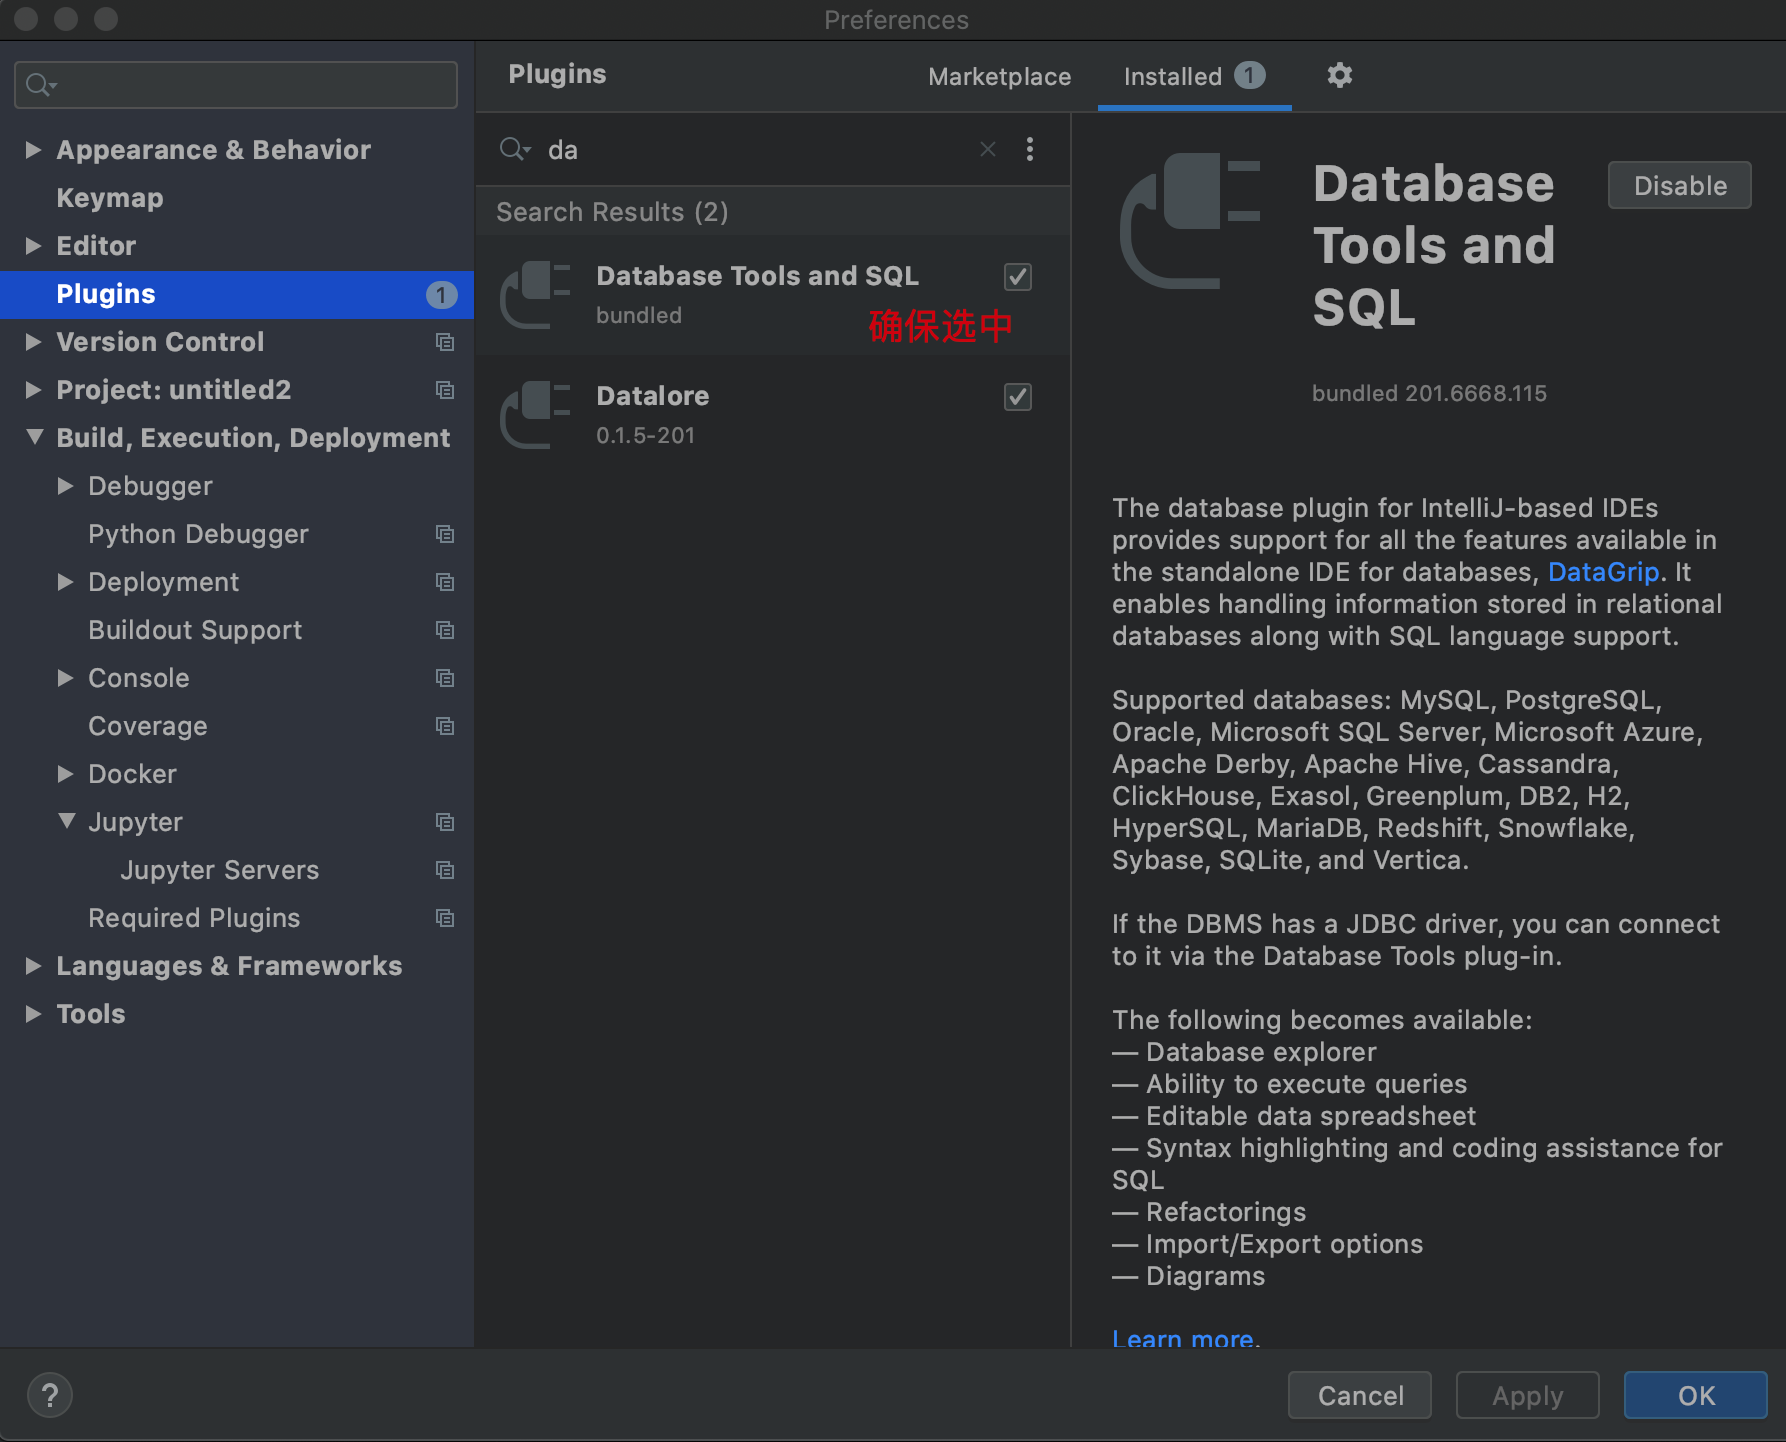Click the Datalore plugin icon

(x=535, y=415)
